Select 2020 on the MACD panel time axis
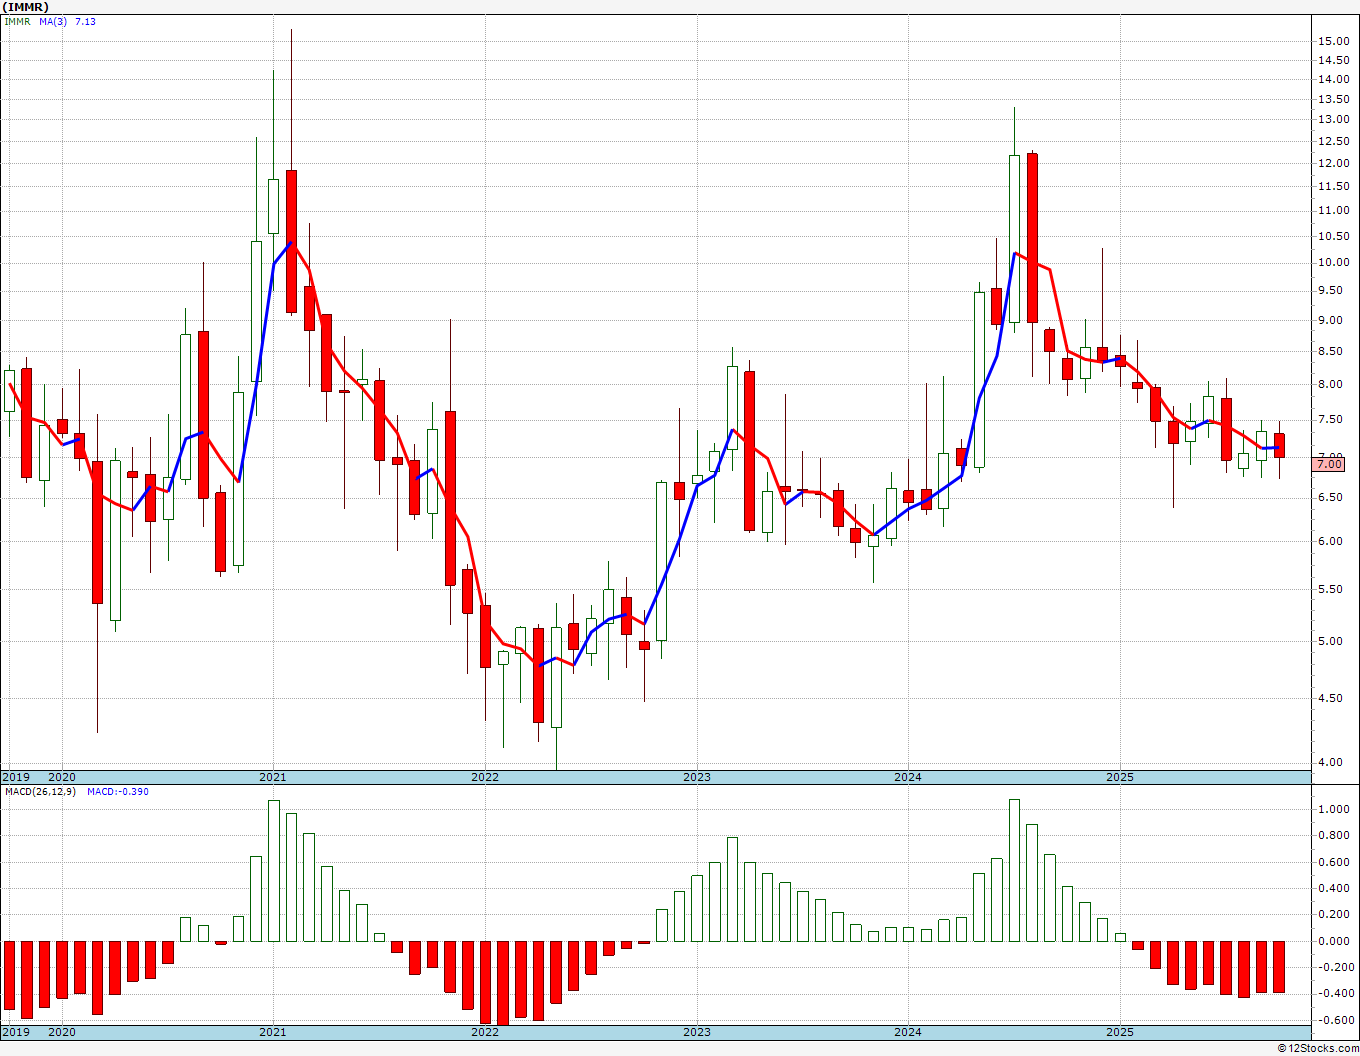The width and height of the screenshot is (1360, 1056). coord(62,1032)
